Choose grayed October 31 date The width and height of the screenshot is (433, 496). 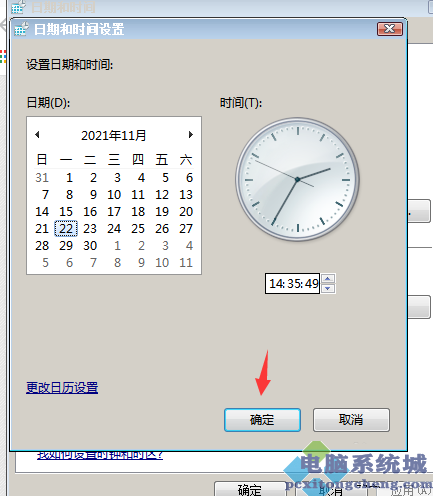click(x=42, y=178)
